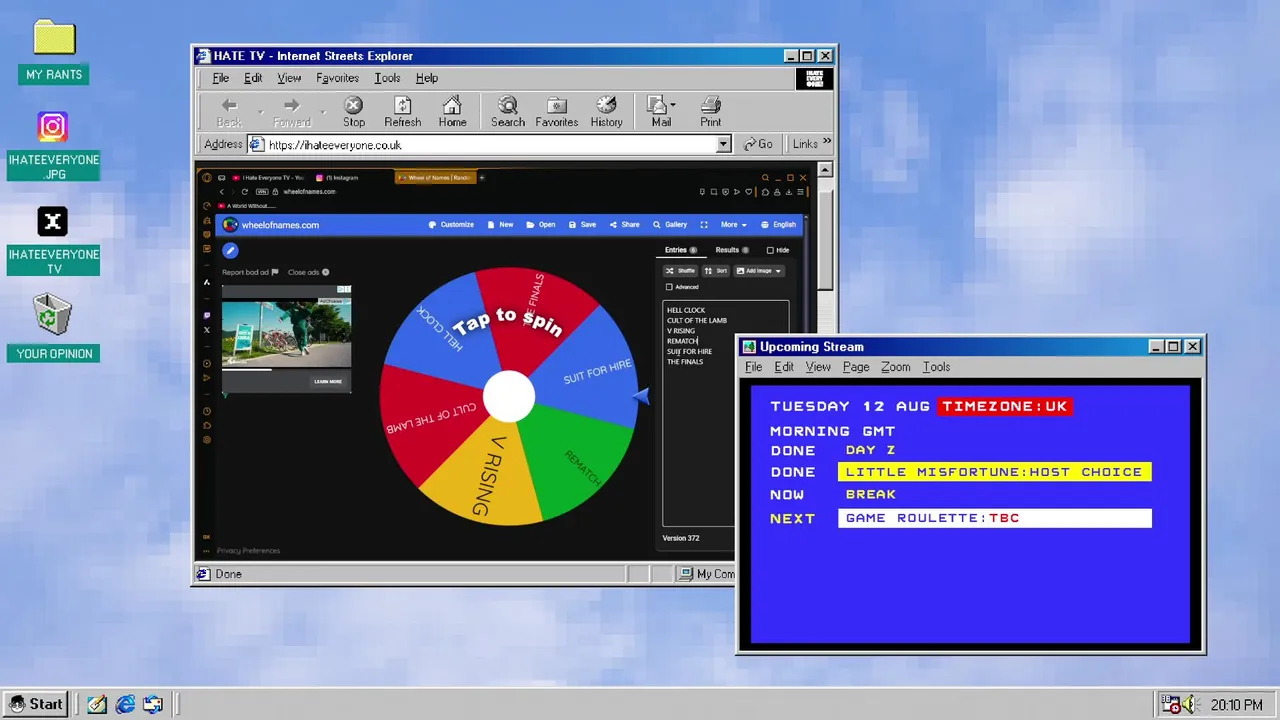
Task: Select the Wheel of Names browser tab
Action: tap(435, 177)
